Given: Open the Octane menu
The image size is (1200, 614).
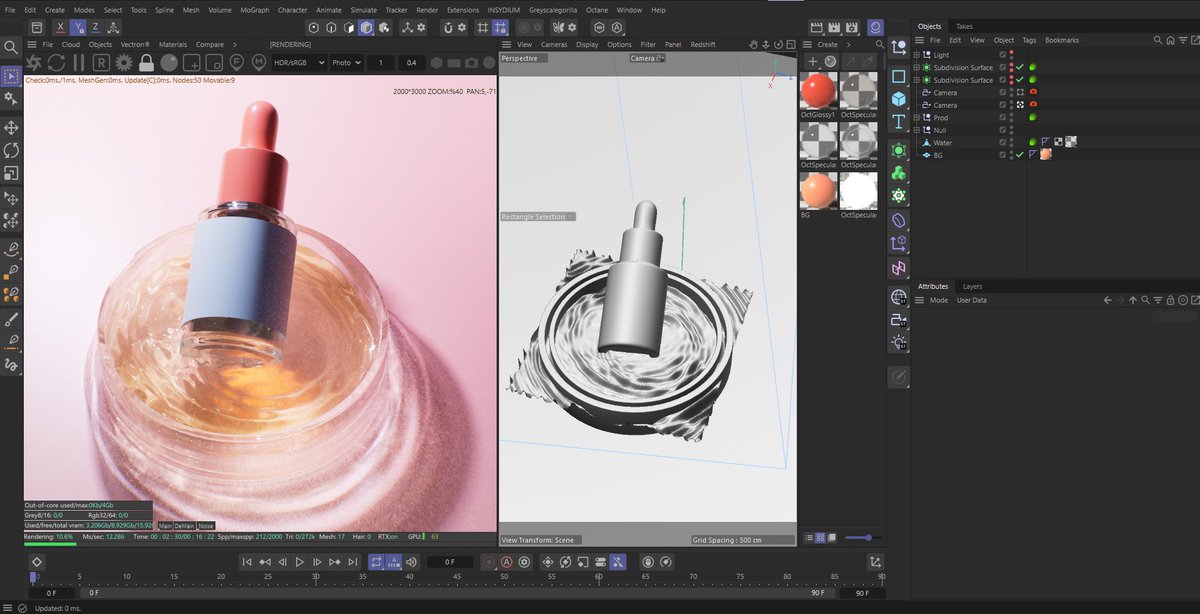Looking at the screenshot, I should click(597, 10).
